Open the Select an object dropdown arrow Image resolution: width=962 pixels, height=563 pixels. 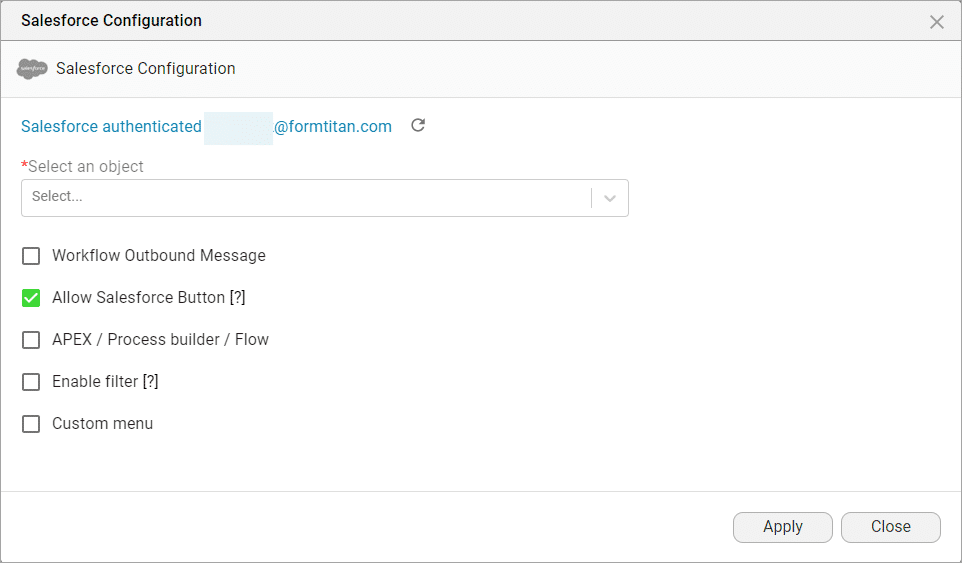[610, 198]
